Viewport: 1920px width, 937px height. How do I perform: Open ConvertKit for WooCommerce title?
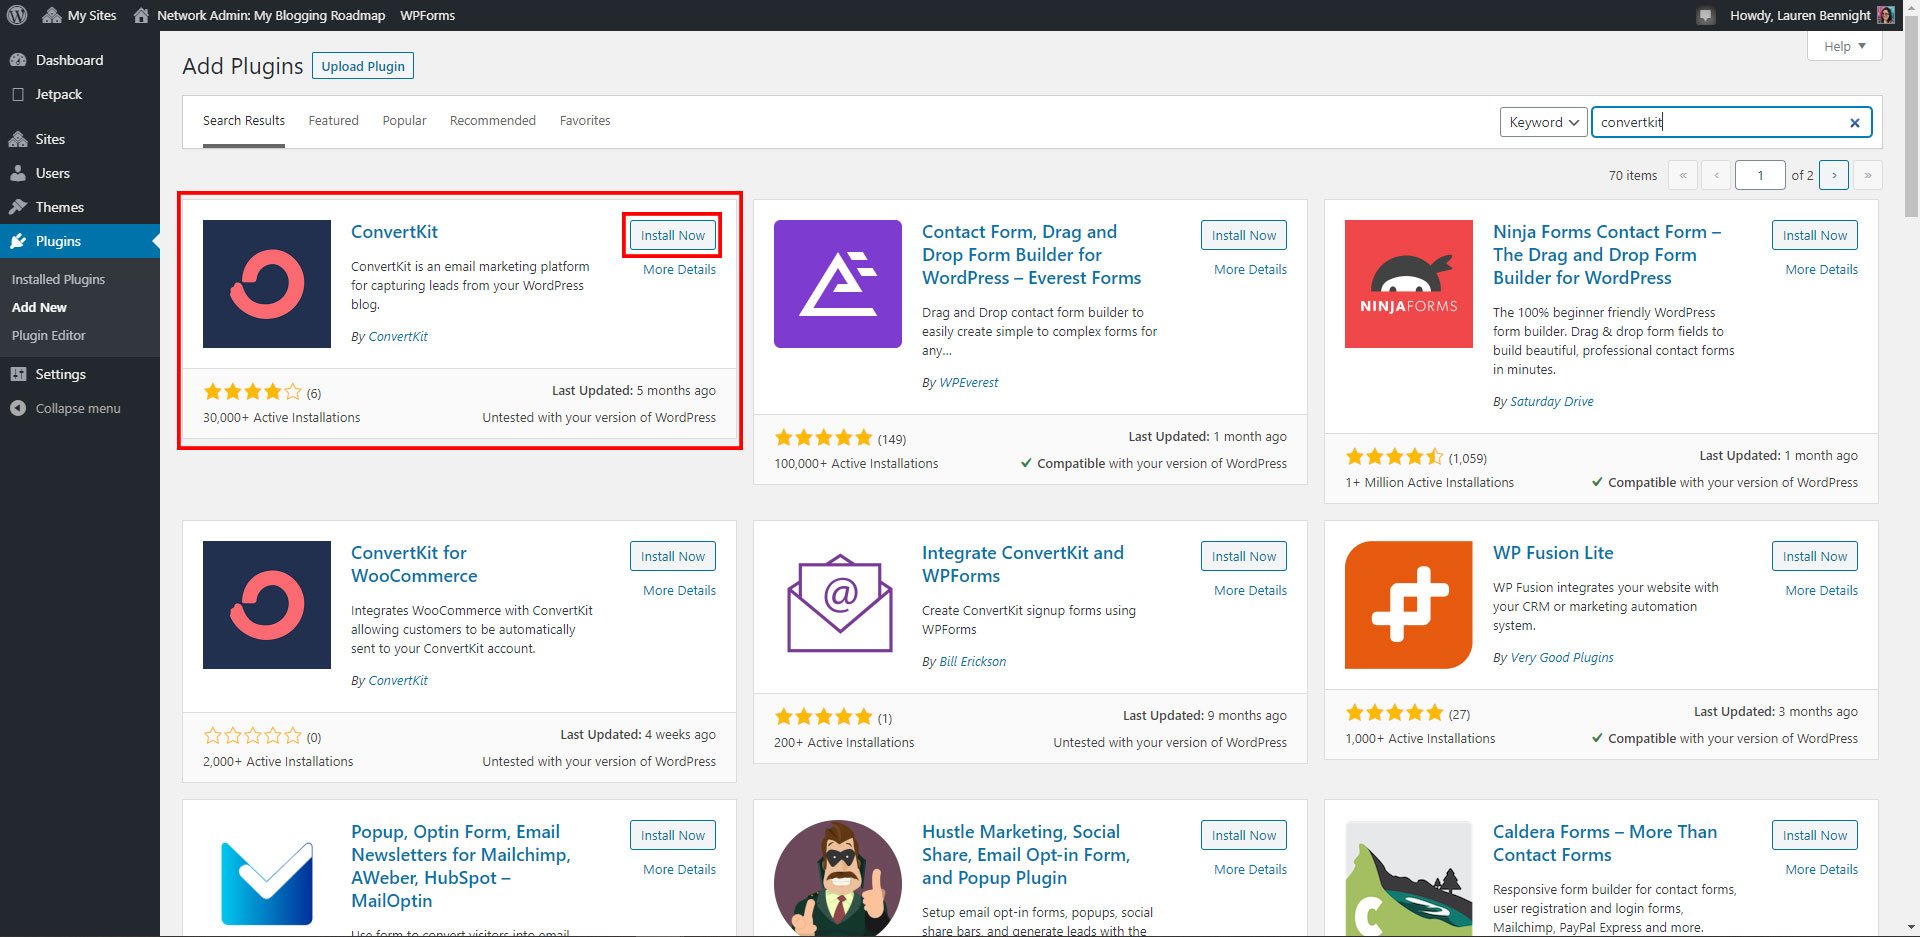414,564
